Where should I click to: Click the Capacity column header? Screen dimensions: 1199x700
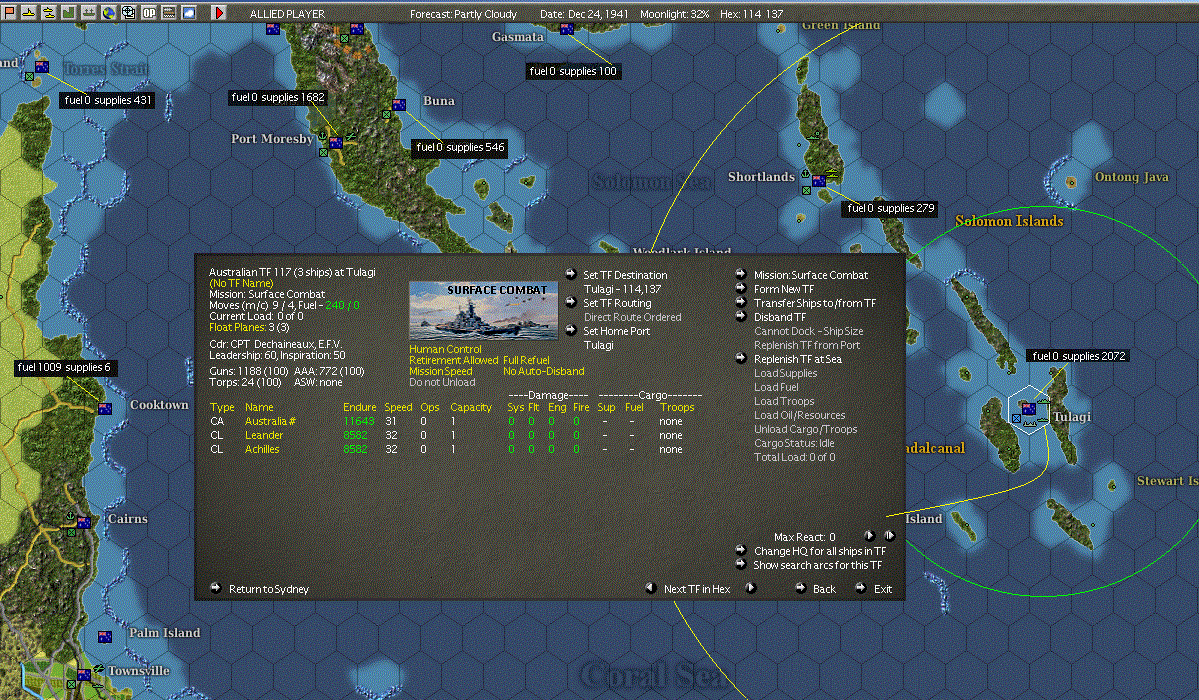470,408
